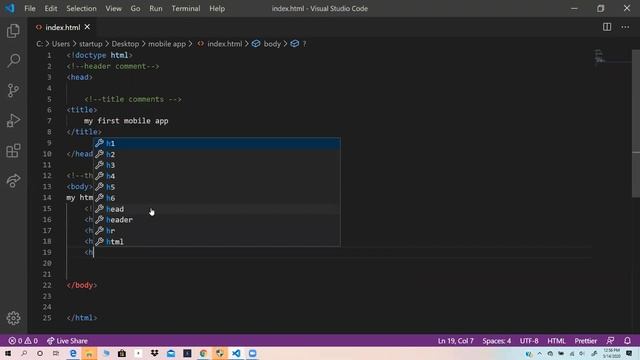Click Desktop in the breadcrumb path
Viewport: 640px width, 360px height.
tap(125, 44)
